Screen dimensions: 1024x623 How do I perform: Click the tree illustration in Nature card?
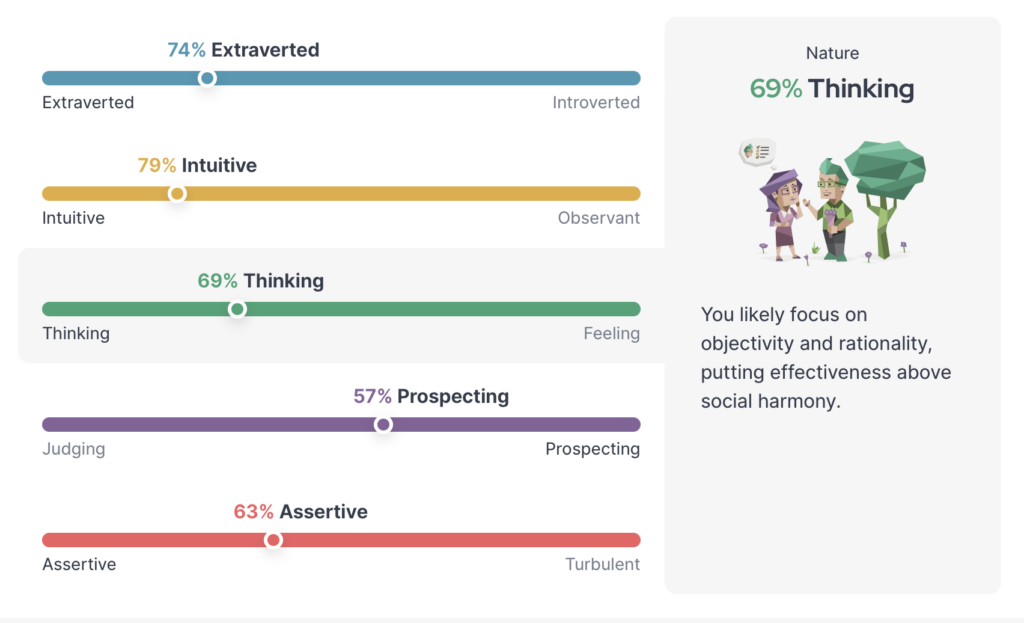point(885,199)
